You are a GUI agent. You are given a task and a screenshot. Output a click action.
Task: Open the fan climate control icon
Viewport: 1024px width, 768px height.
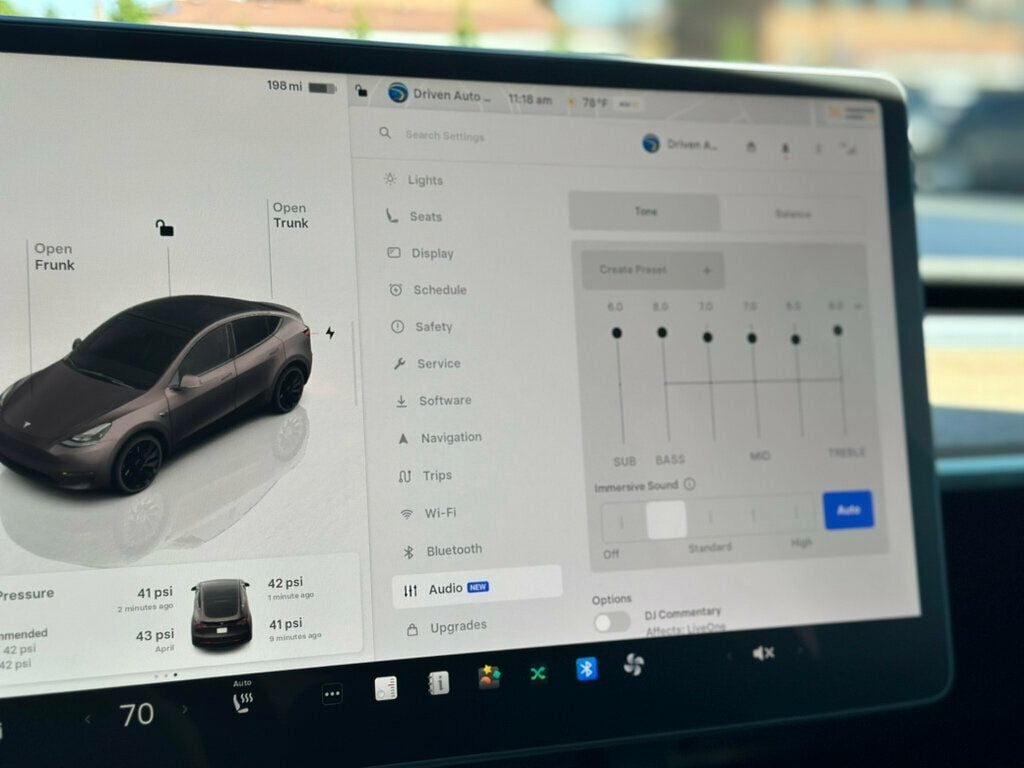click(x=633, y=665)
